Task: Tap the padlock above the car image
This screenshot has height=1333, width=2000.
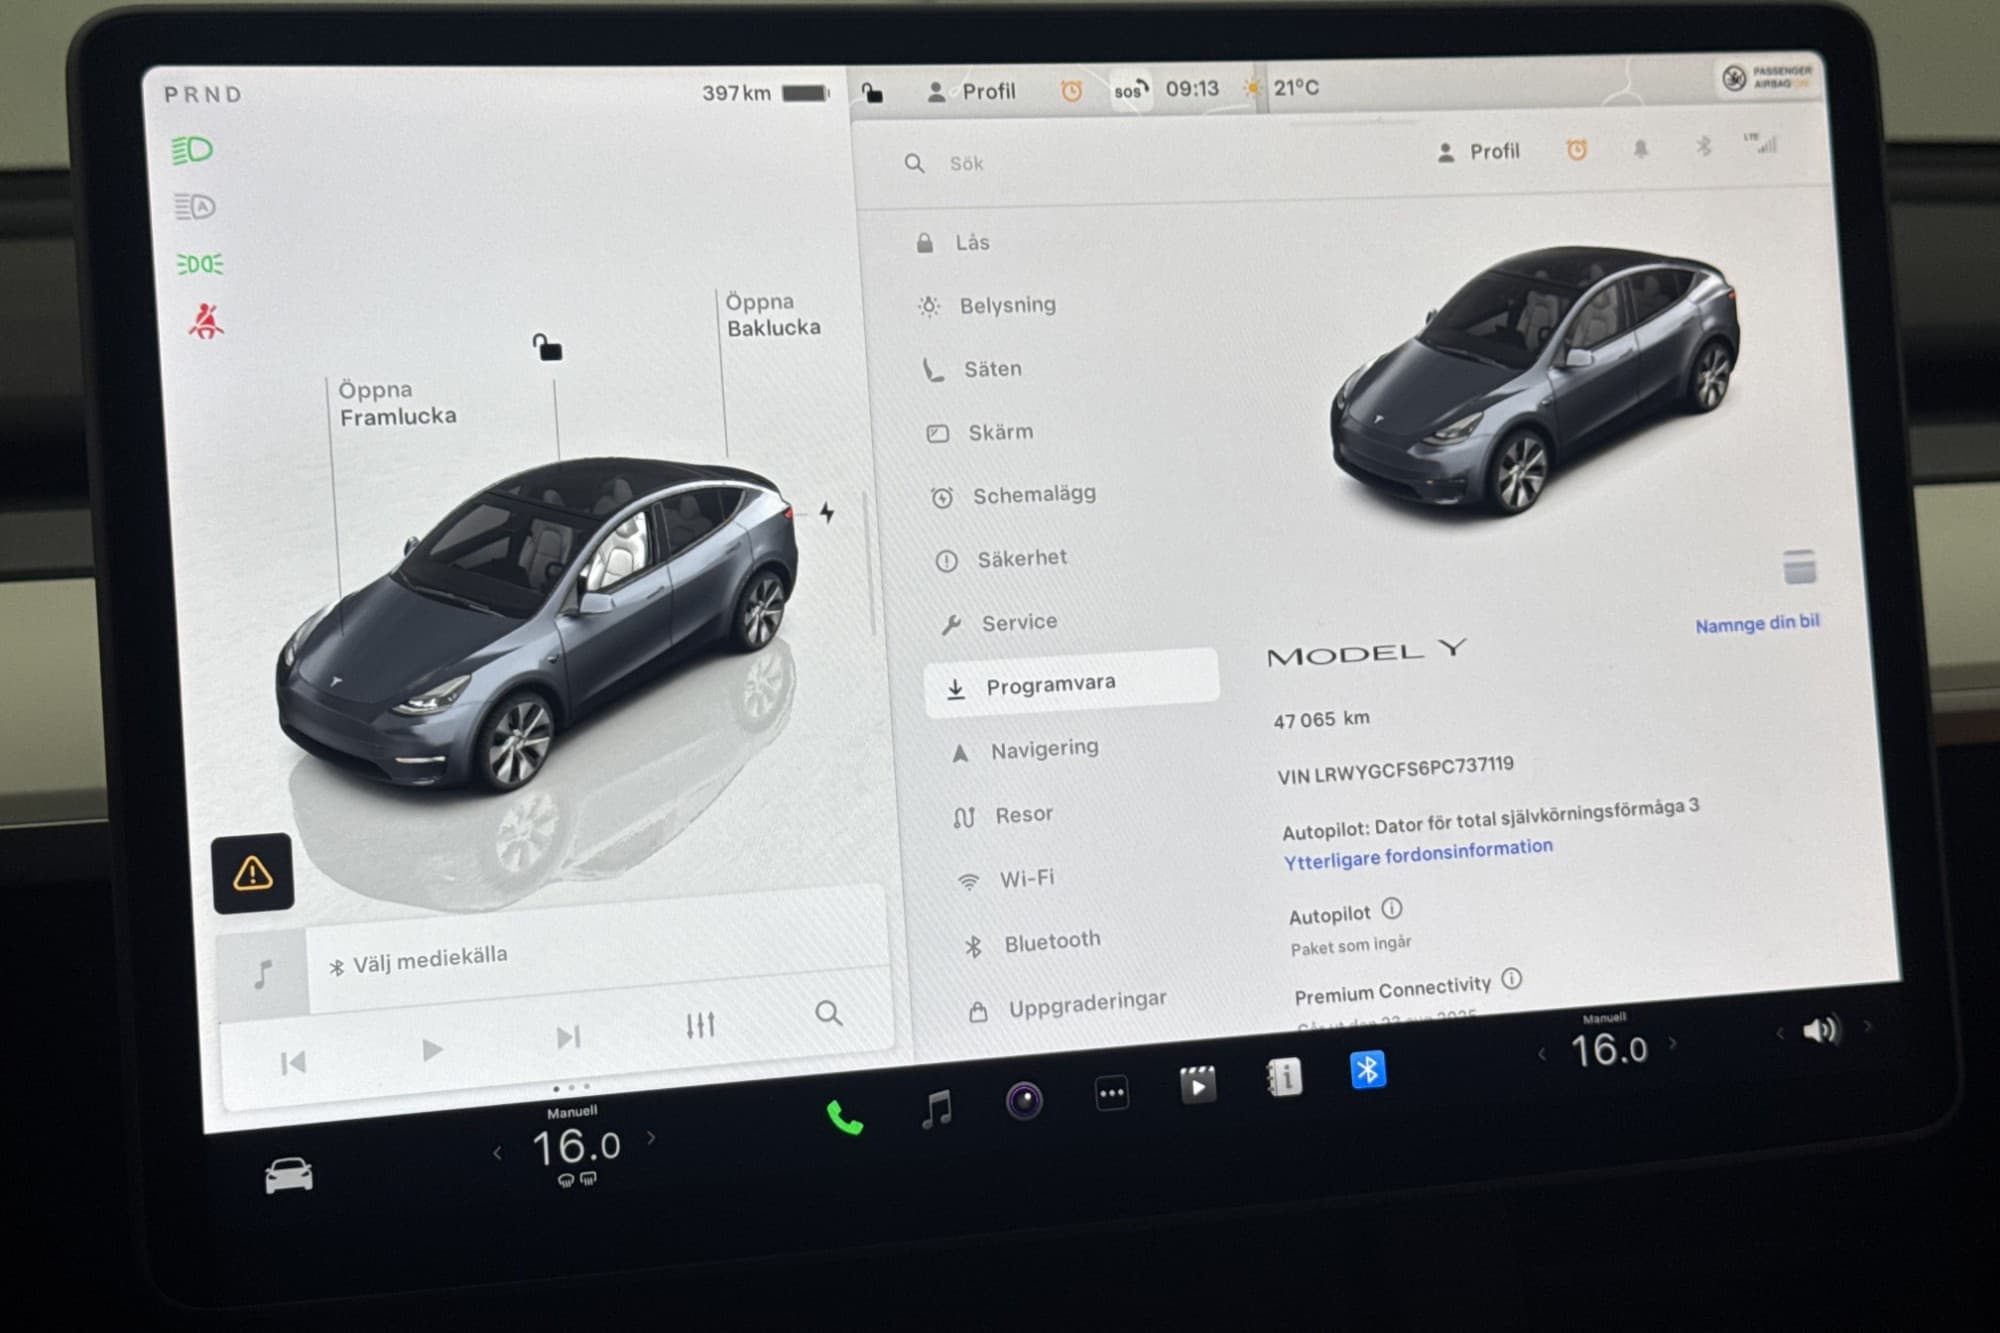Action: [547, 347]
